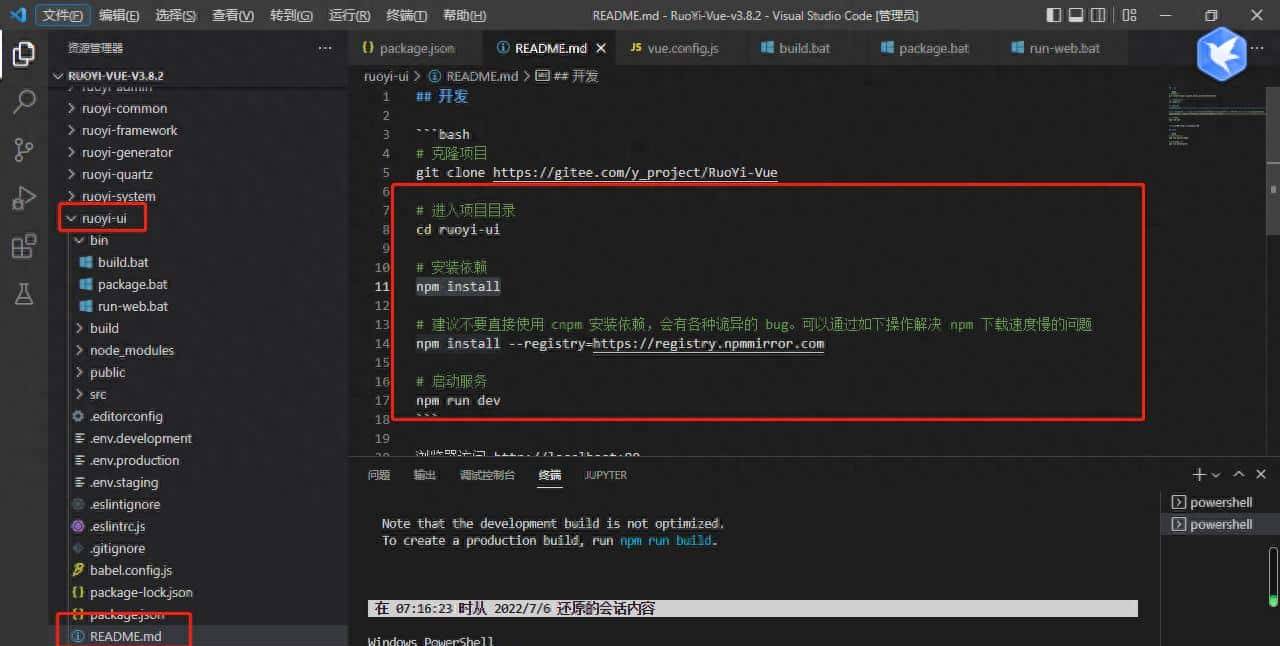Click the plus icon for new terminal
1280x646 pixels.
tap(1199, 474)
